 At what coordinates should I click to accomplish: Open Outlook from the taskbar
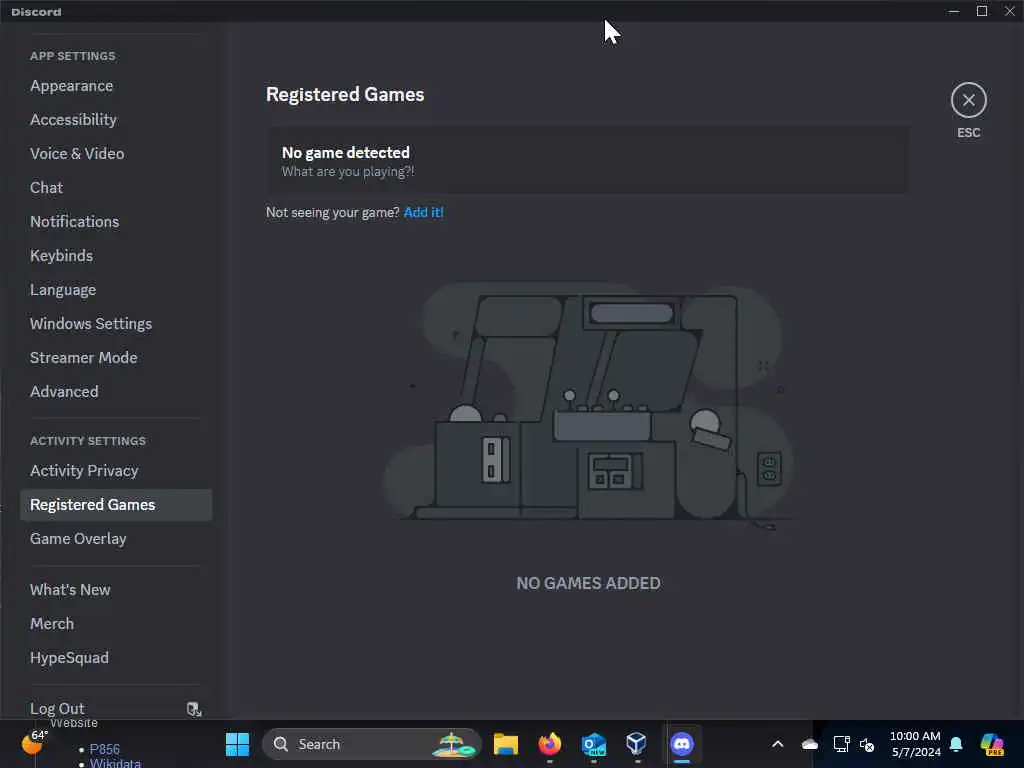point(594,744)
